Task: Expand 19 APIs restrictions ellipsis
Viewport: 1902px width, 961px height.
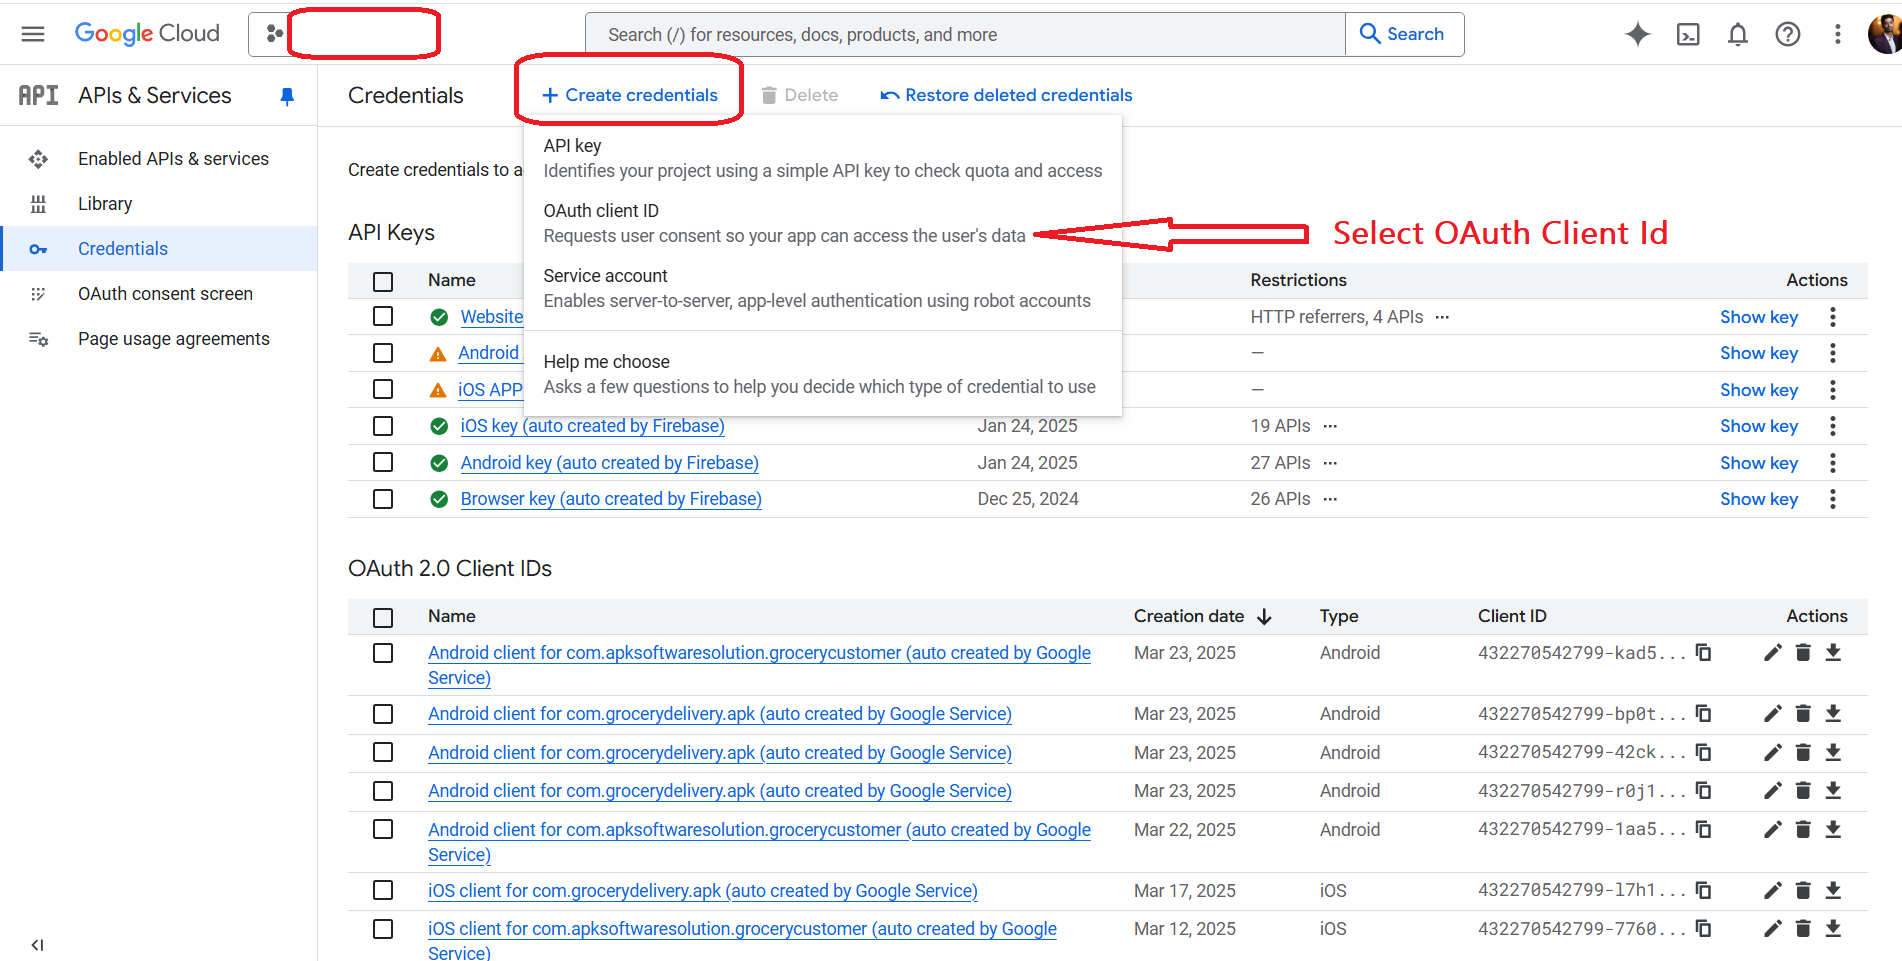Action: click(1330, 426)
